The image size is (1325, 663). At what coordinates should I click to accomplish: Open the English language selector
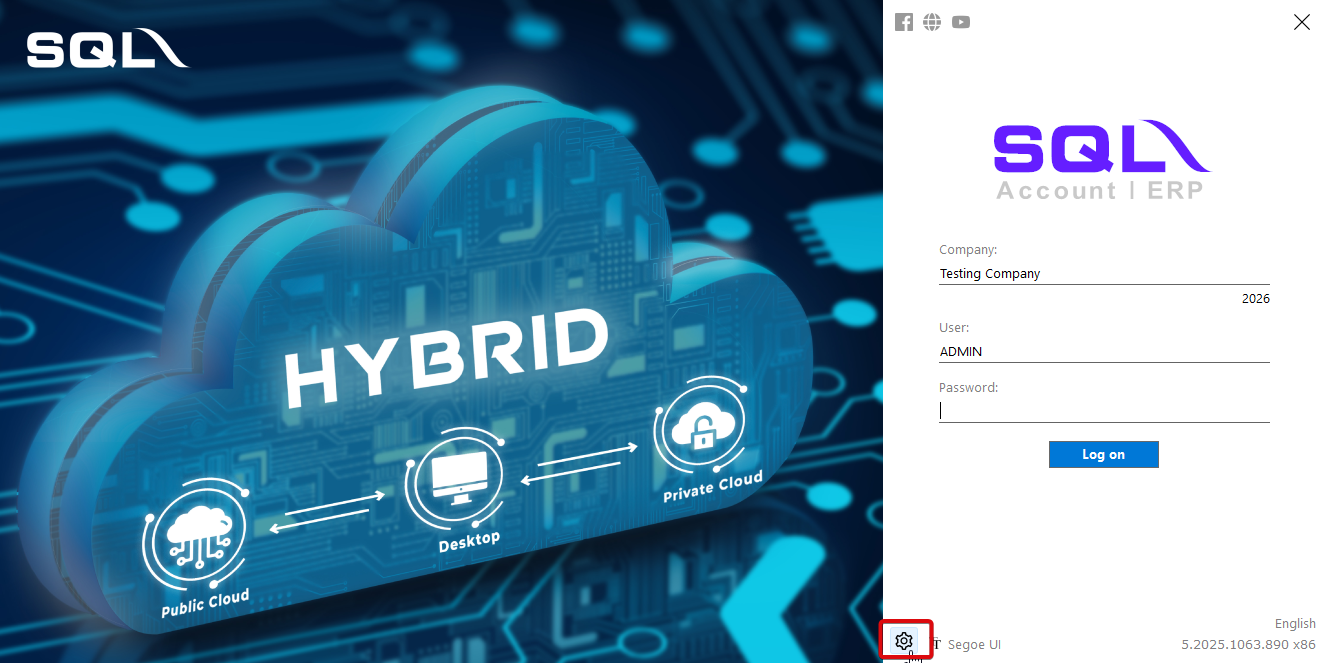(1295, 623)
